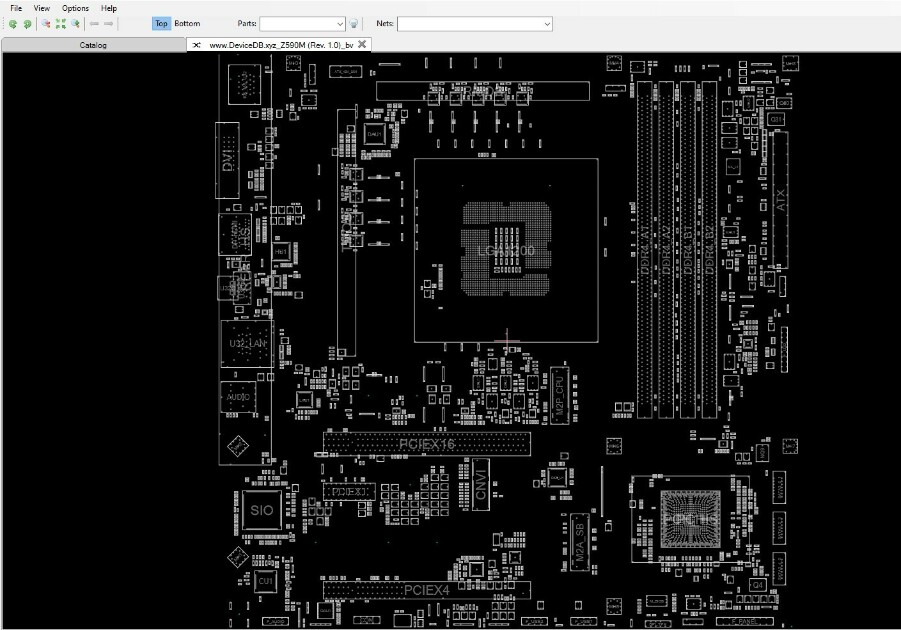Open the Options menu

(75, 8)
